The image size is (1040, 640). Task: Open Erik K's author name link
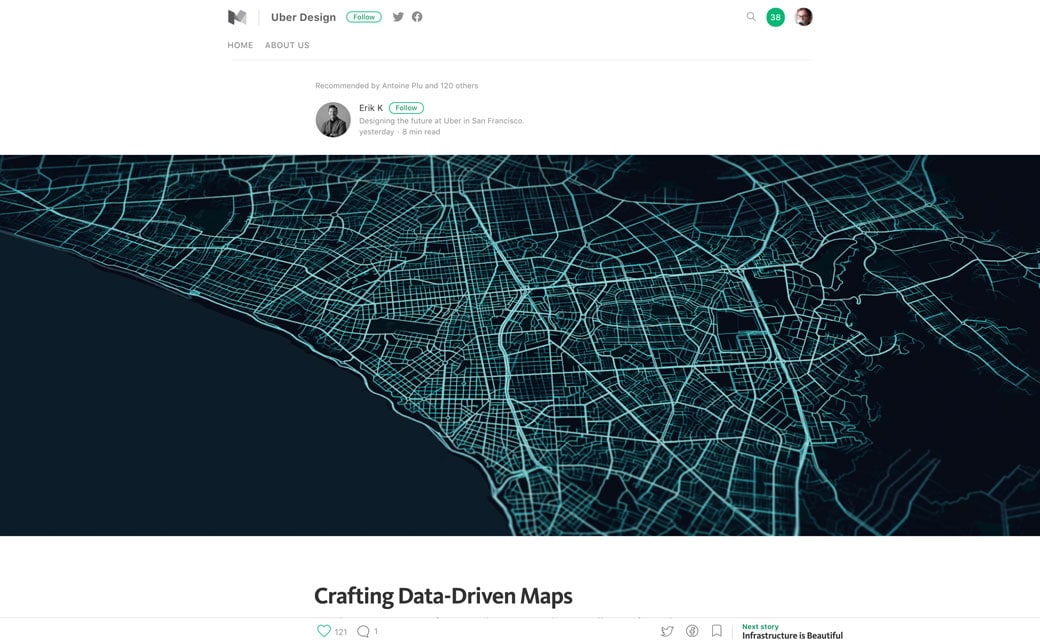pyautogui.click(x=371, y=108)
